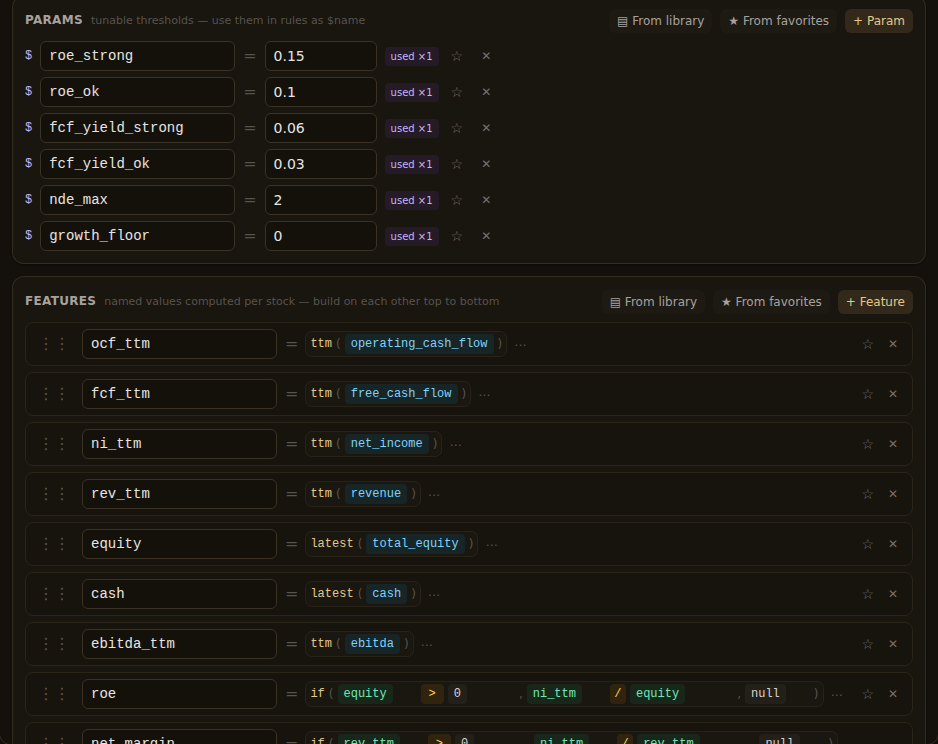This screenshot has width=938, height=744.
Task: Open Features From library
Action: coord(653,302)
